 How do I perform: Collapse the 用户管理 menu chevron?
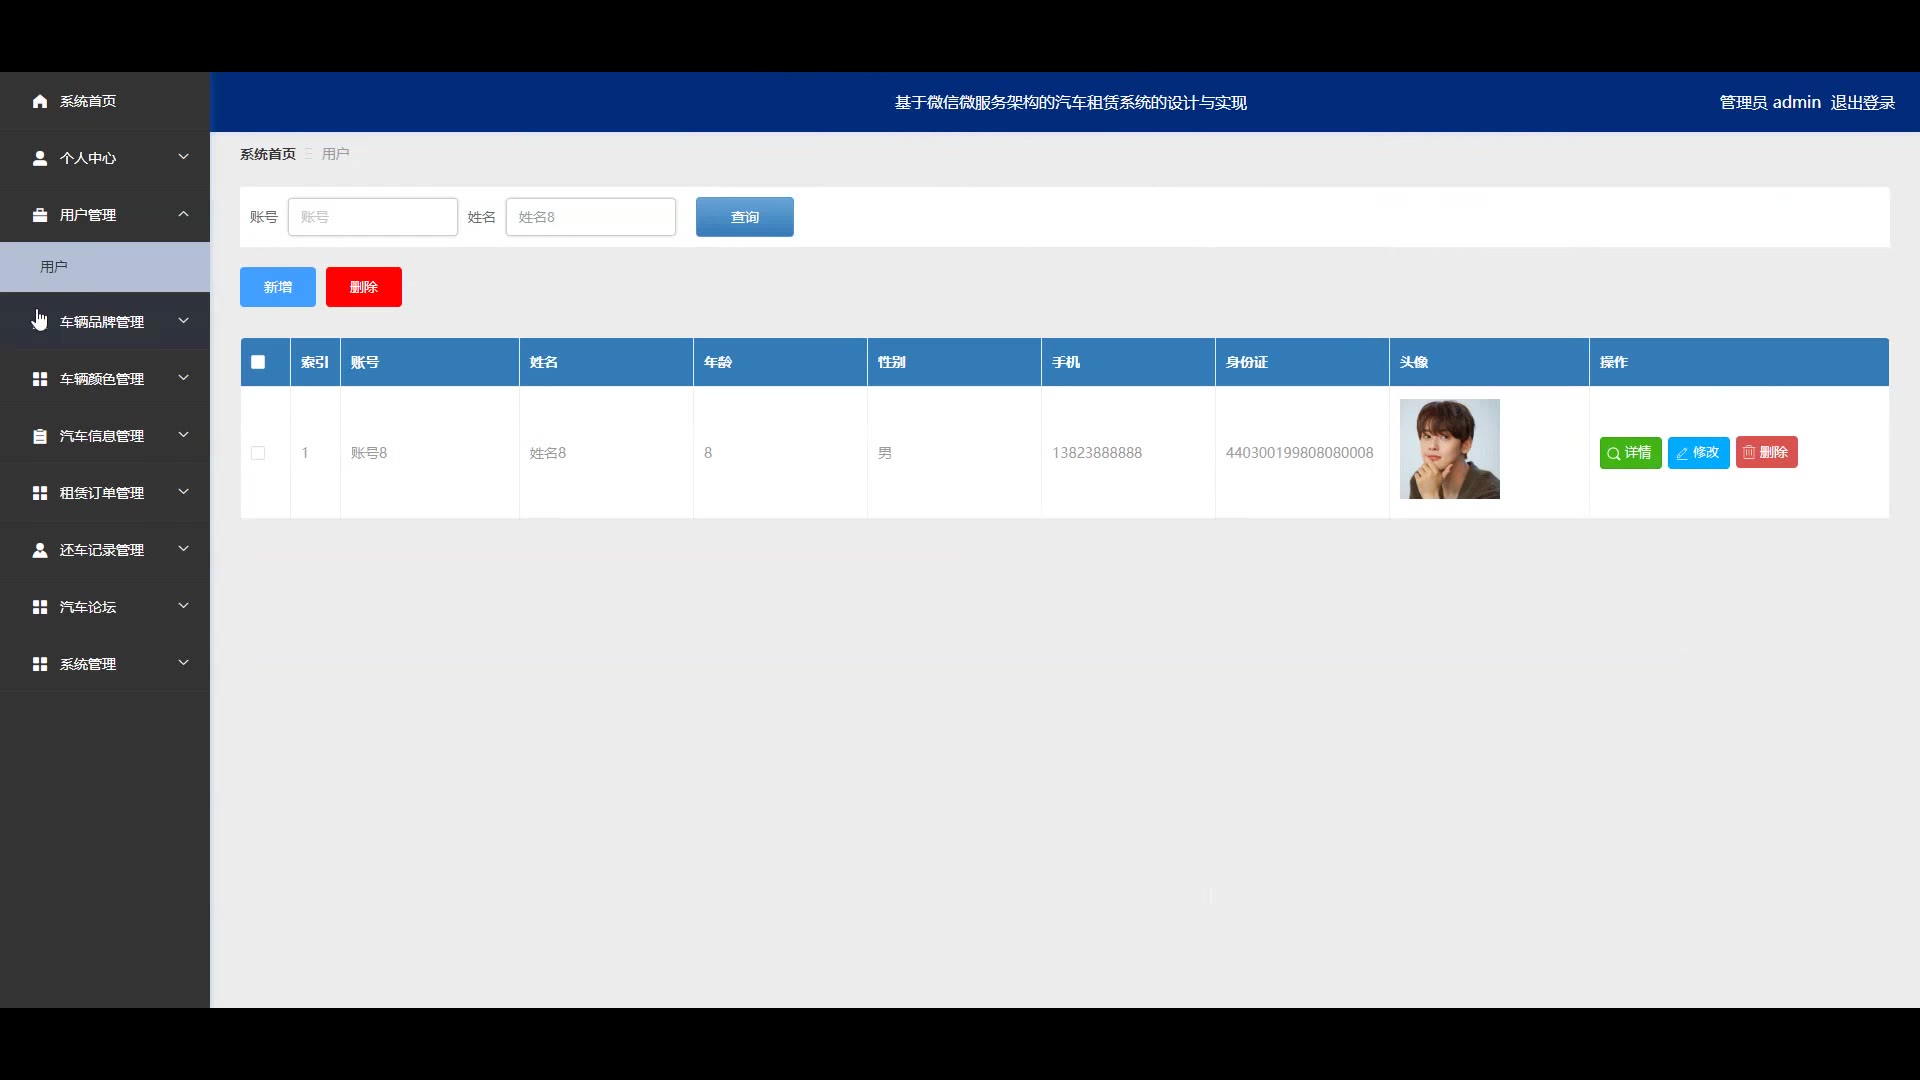pyautogui.click(x=183, y=214)
